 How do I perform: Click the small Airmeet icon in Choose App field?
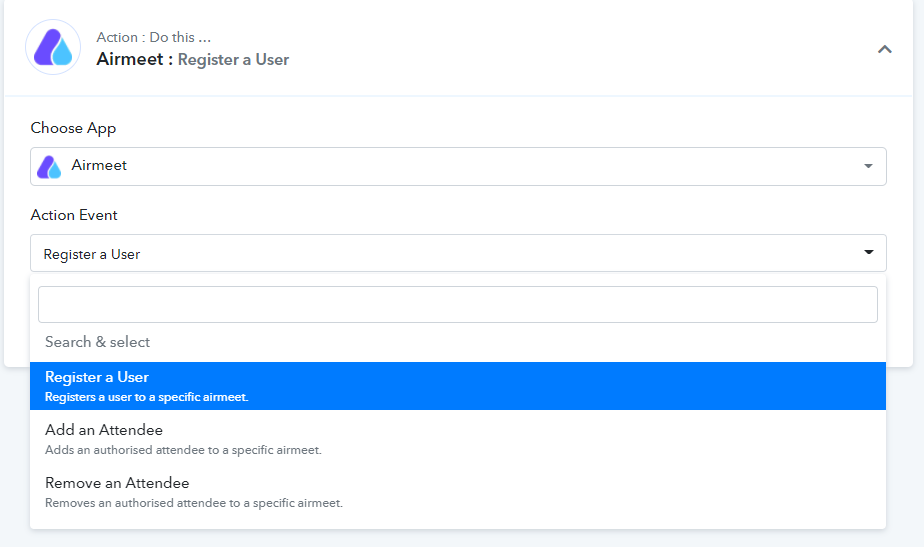coord(49,167)
